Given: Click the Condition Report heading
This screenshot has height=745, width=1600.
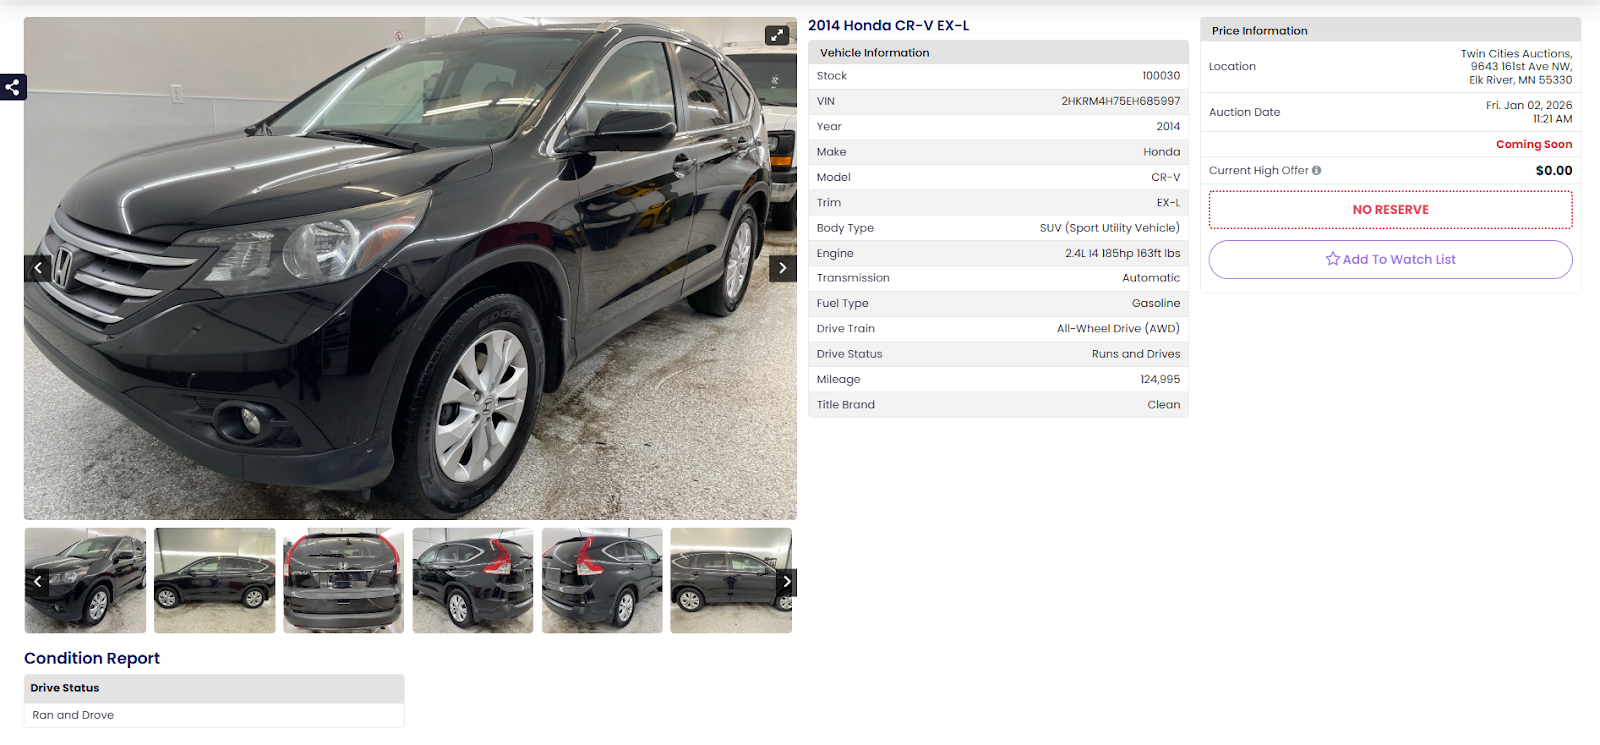Looking at the screenshot, I should 92,658.
